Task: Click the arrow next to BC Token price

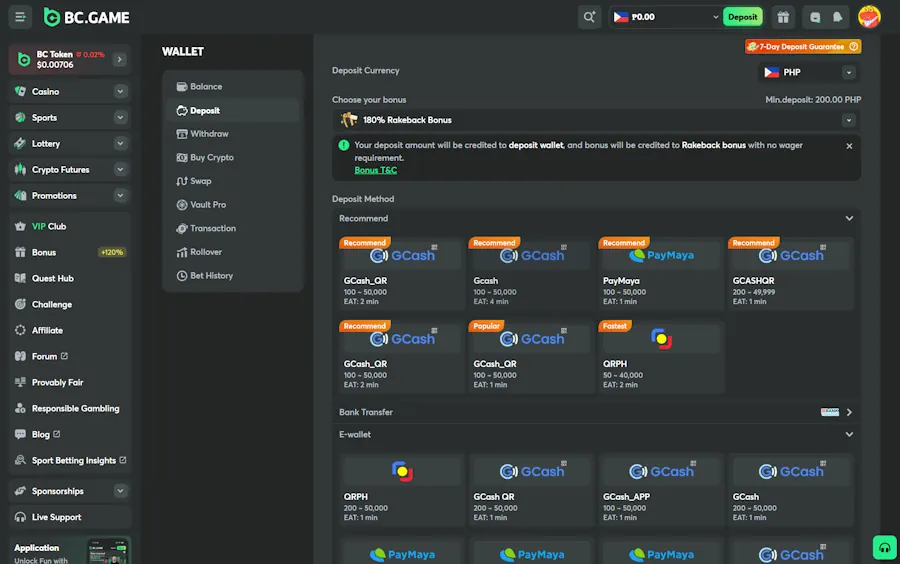Action: (119, 60)
